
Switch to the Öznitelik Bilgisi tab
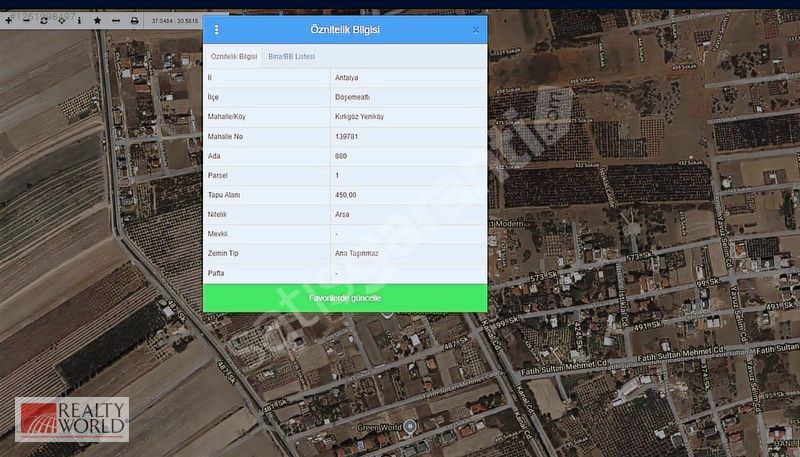click(234, 57)
